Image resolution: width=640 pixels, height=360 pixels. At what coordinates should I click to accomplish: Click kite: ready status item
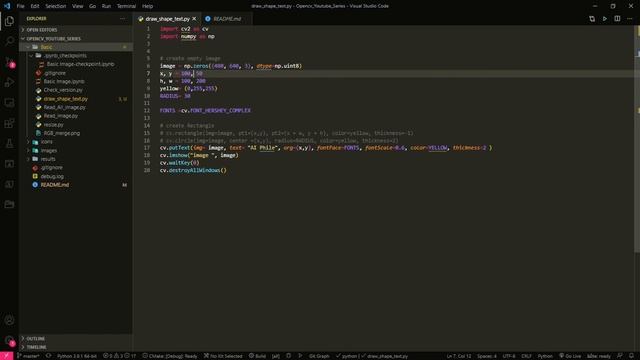(599, 356)
